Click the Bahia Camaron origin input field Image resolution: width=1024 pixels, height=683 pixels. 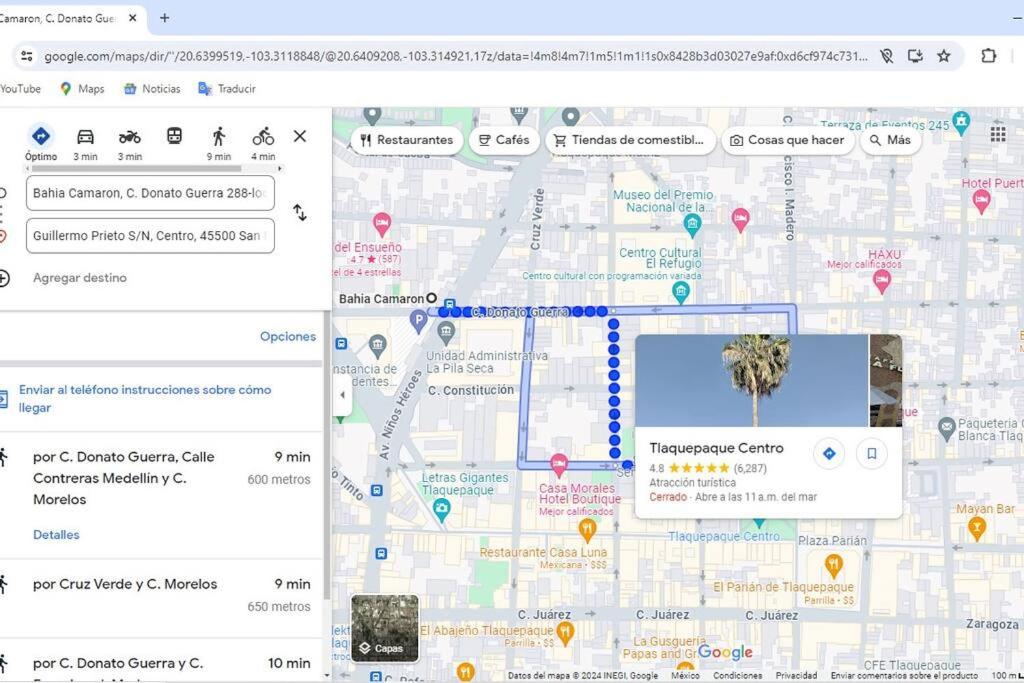click(x=150, y=193)
